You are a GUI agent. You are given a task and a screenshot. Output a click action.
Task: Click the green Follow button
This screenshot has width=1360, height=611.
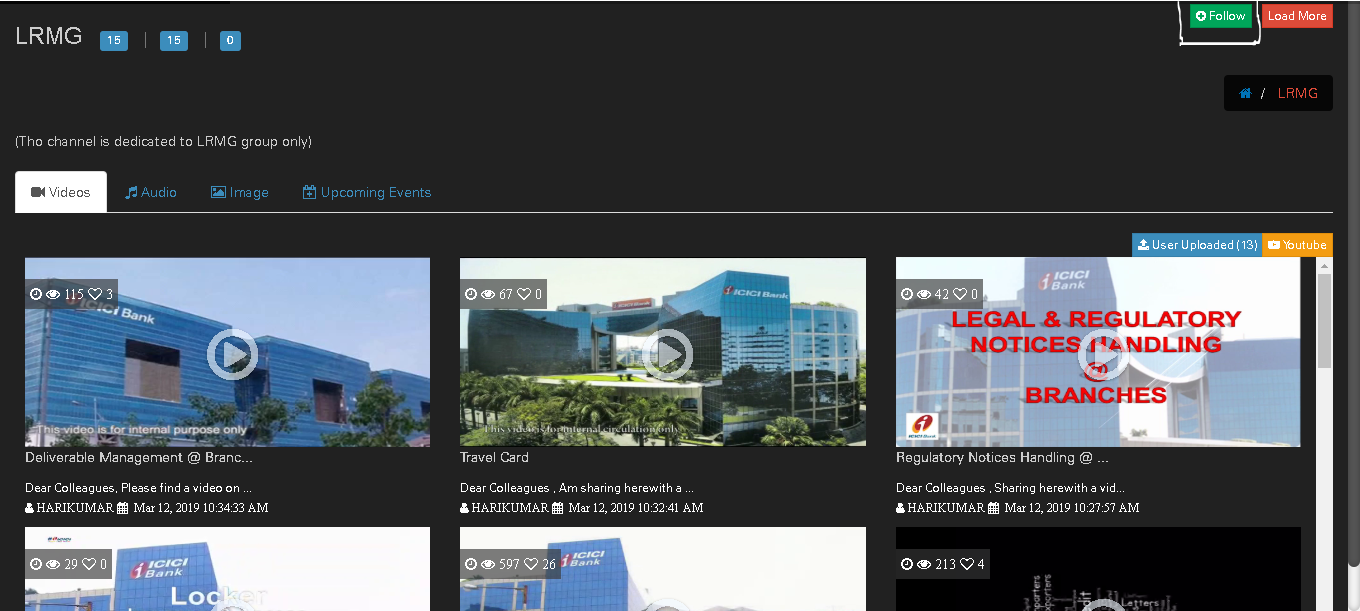coord(1220,16)
